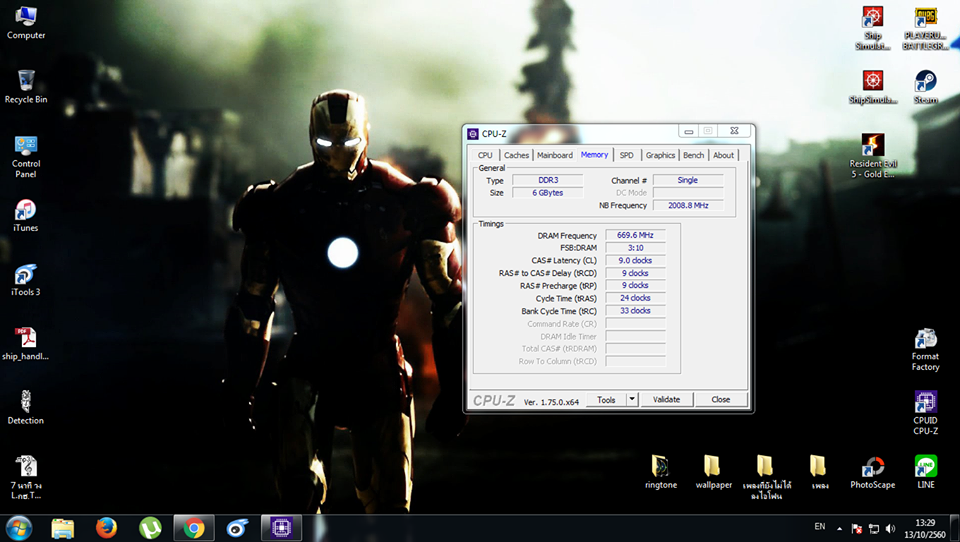The width and height of the screenshot is (960, 542).
Task: Switch to the CPU tab in CPU-Z
Action: [485, 156]
